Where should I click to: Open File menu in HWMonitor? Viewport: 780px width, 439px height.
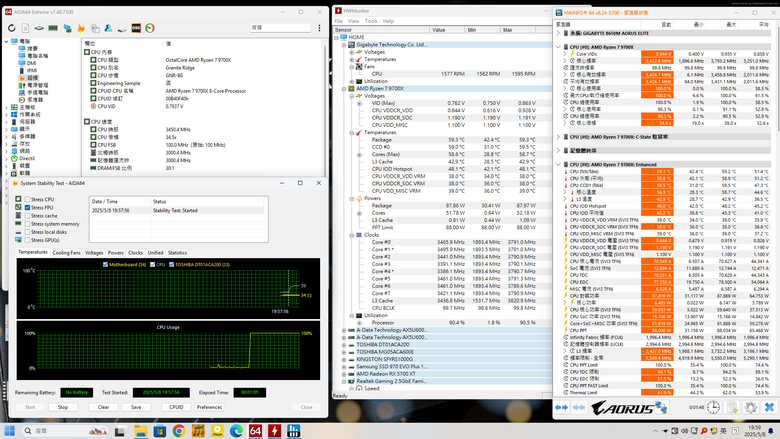pyautogui.click(x=339, y=21)
